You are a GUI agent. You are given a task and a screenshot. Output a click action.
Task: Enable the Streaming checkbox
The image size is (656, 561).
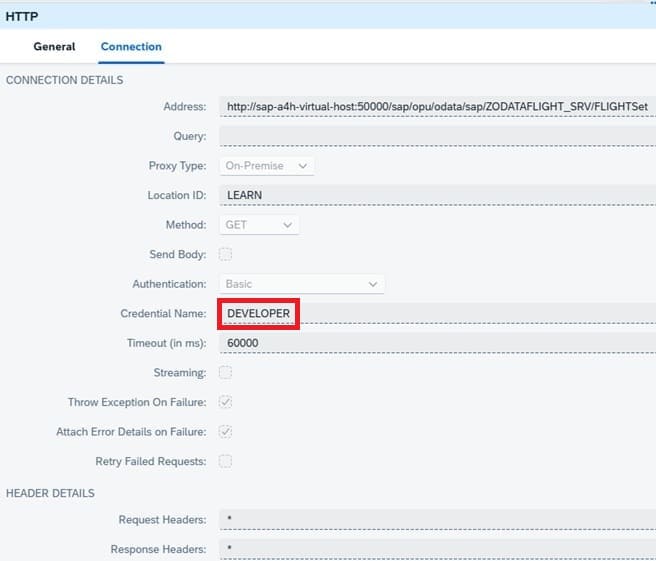tap(226, 373)
